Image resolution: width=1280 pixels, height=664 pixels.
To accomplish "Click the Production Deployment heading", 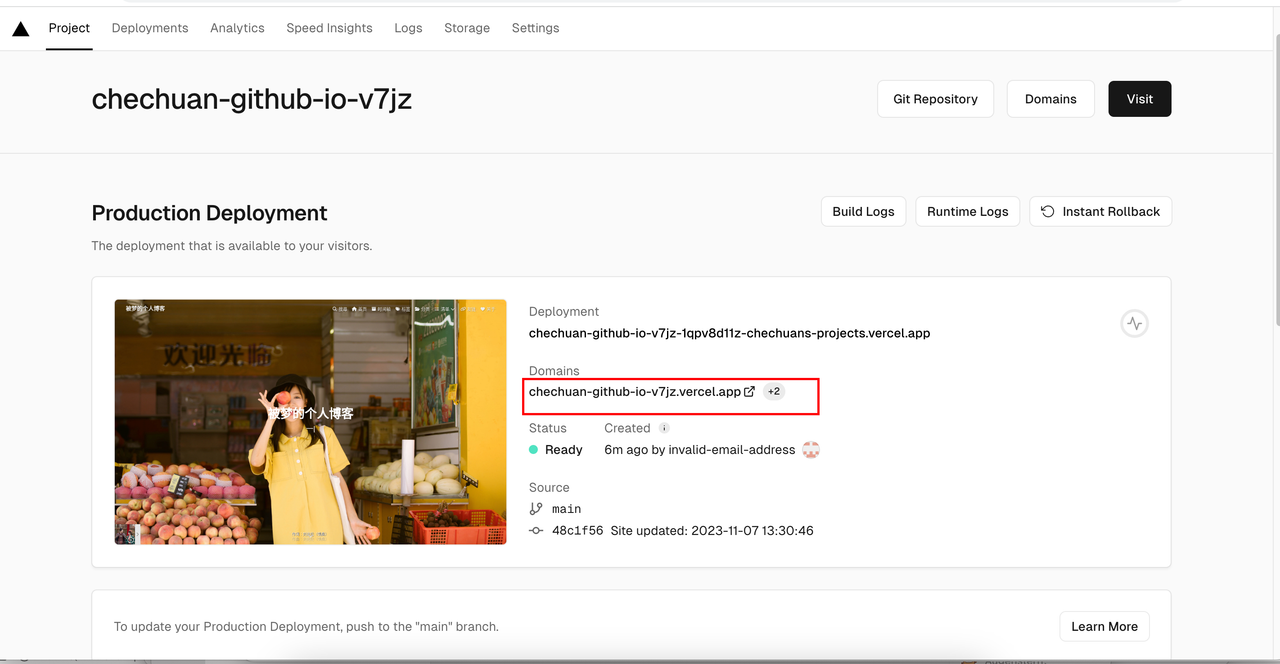I will [x=210, y=213].
